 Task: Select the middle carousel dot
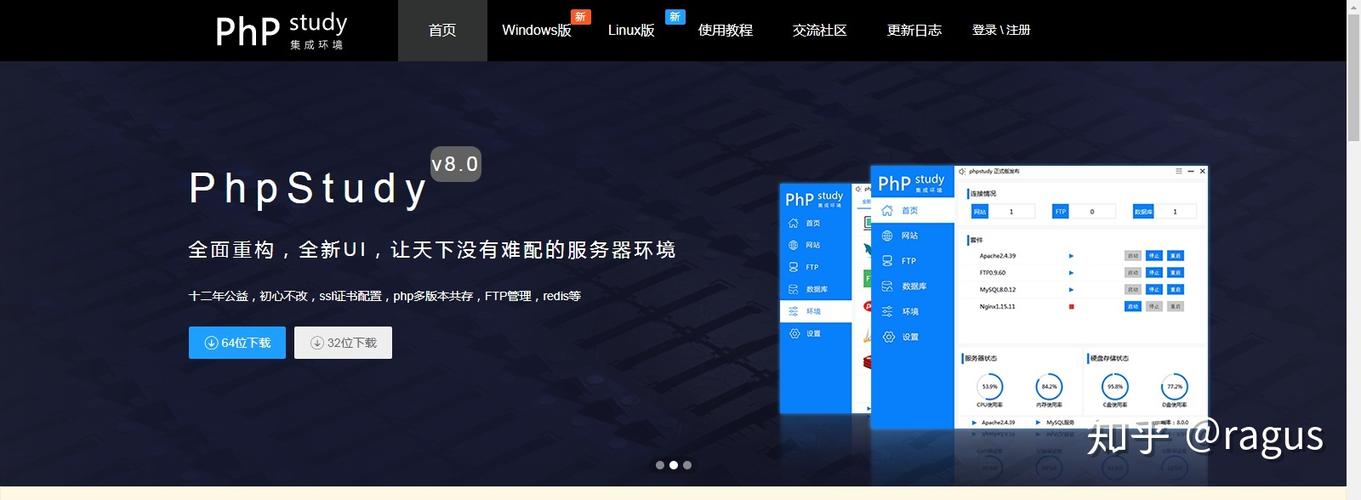673,465
